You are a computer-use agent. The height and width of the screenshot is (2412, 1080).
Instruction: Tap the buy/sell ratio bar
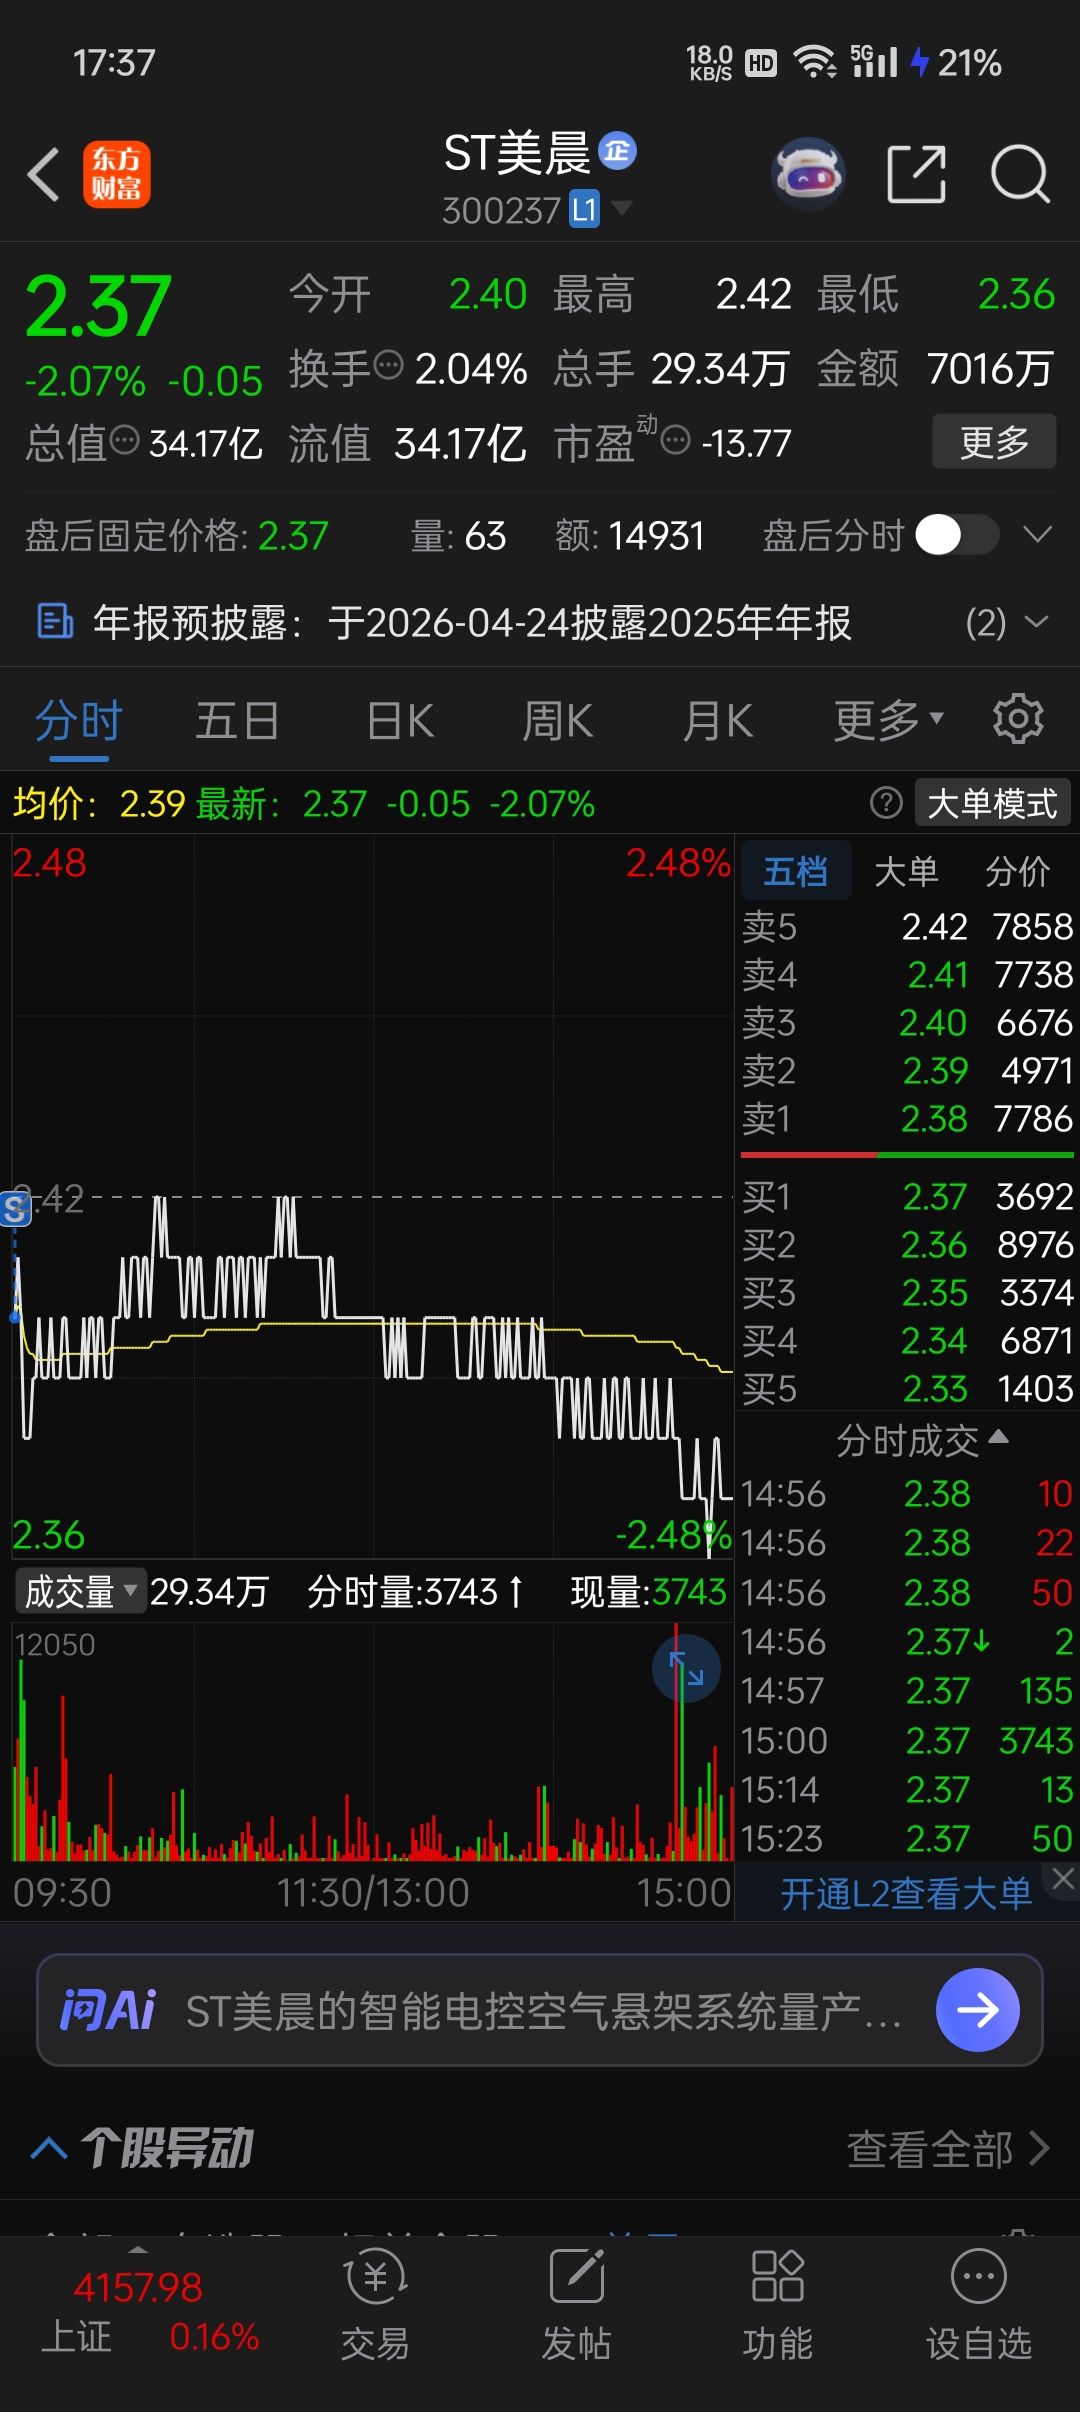(x=907, y=1155)
